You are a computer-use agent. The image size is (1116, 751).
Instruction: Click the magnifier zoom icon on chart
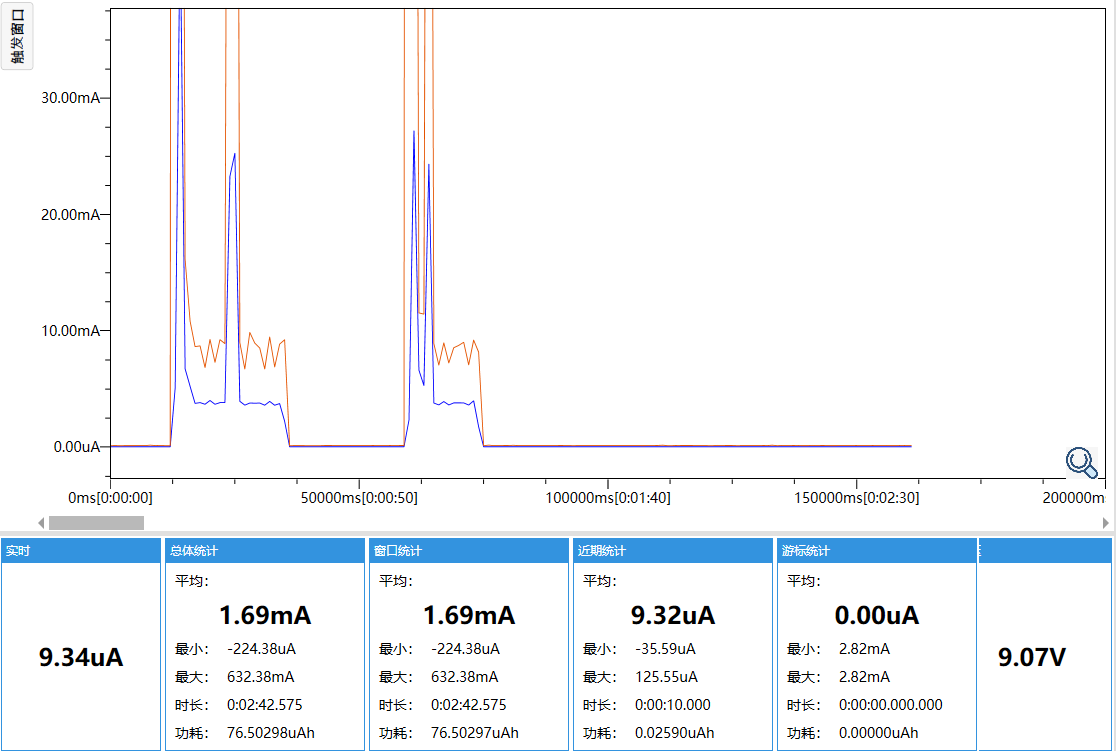pyautogui.click(x=1081, y=461)
